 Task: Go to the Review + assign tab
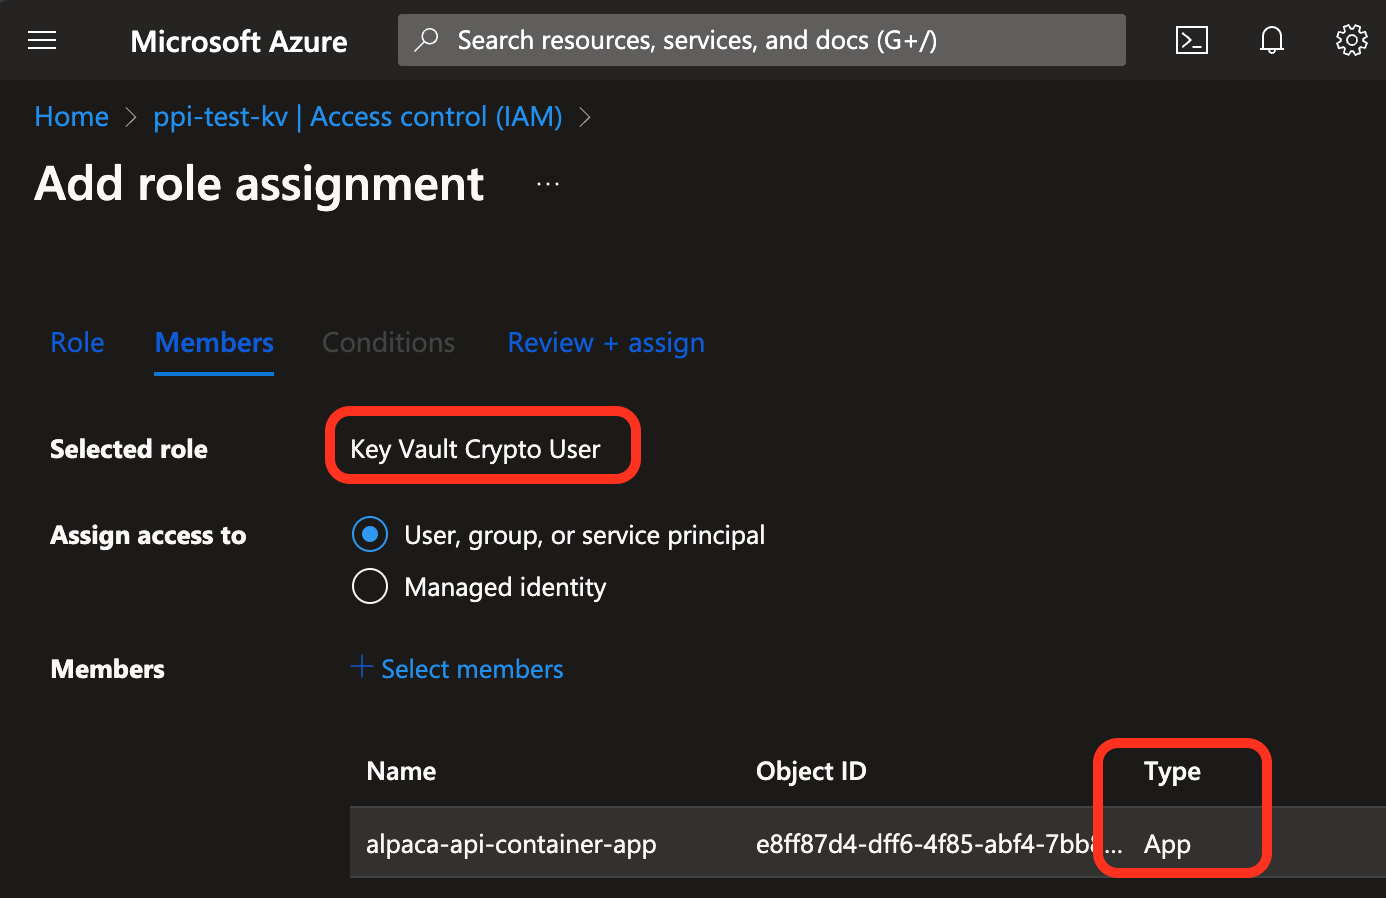(x=606, y=343)
